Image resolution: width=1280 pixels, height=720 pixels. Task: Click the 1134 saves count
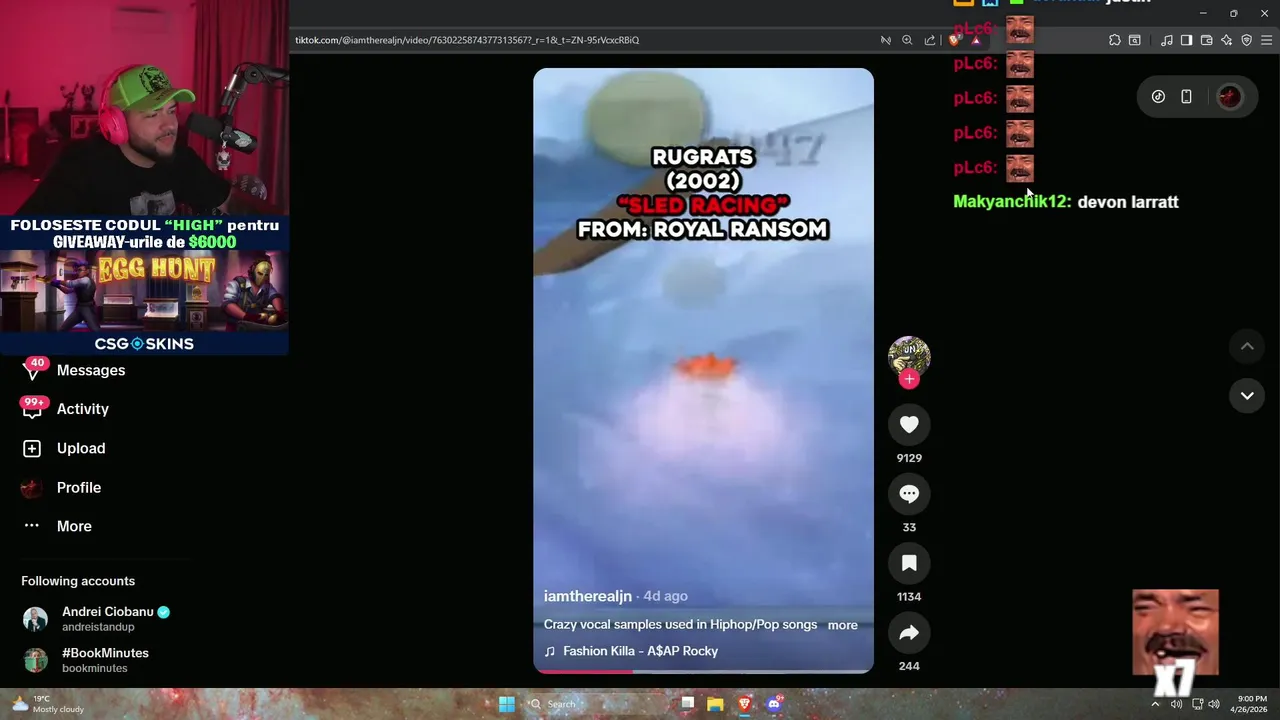909,597
